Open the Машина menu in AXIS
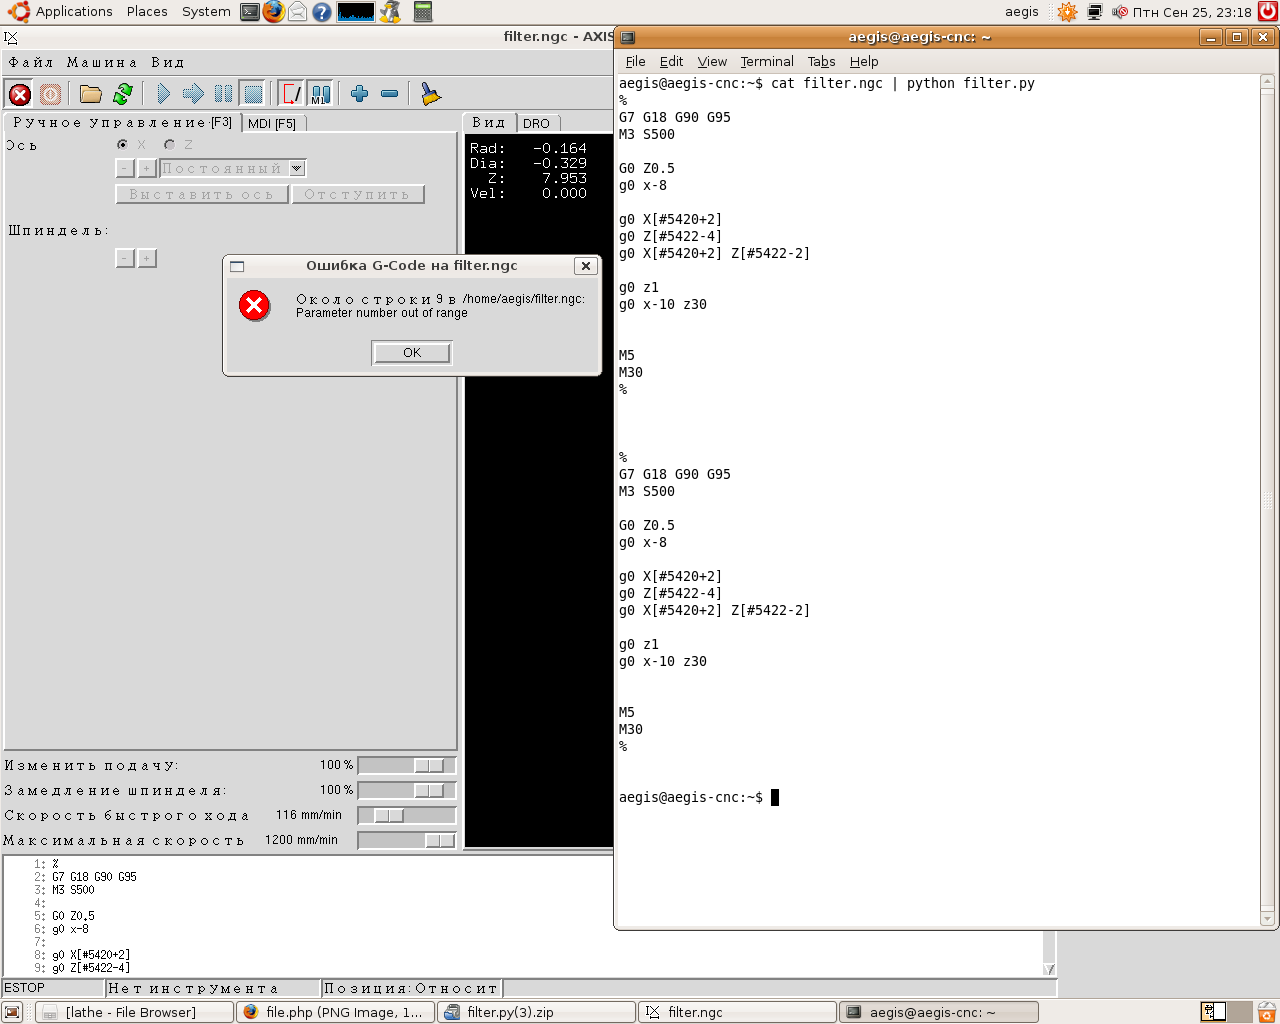This screenshot has height=1024, width=1280. click(x=102, y=62)
